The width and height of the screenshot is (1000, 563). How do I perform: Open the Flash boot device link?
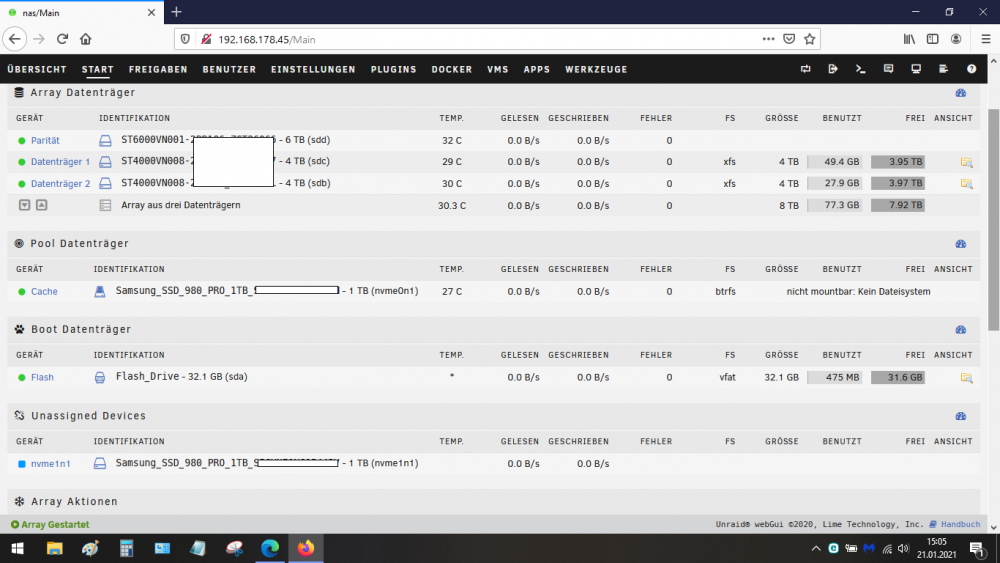42,377
